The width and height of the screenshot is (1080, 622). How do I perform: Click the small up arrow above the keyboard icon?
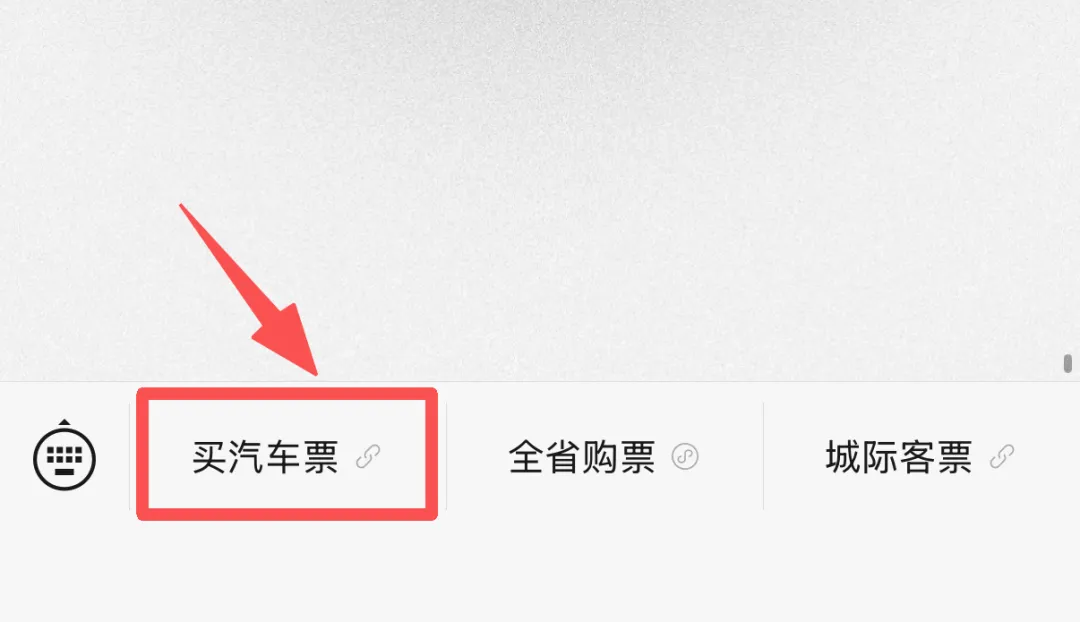pos(64,422)
